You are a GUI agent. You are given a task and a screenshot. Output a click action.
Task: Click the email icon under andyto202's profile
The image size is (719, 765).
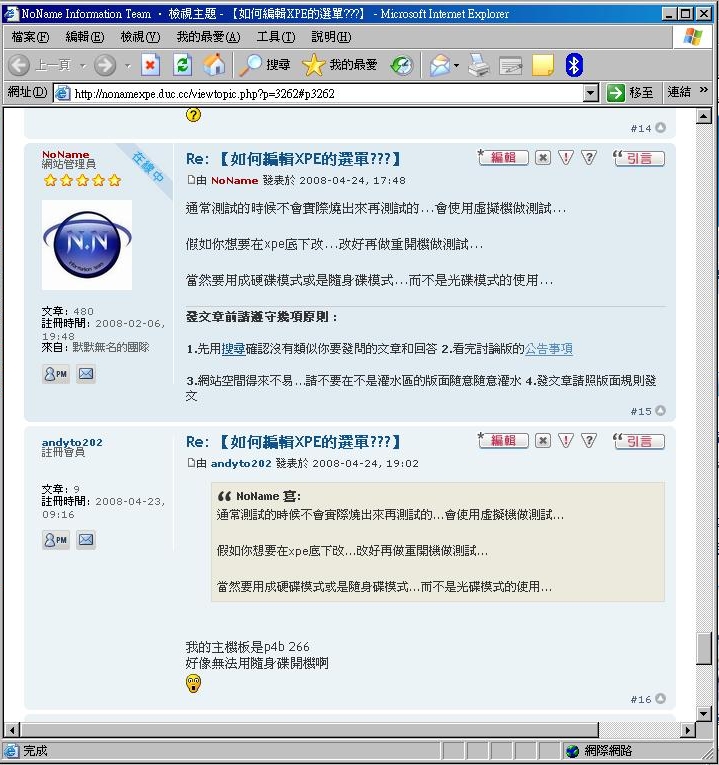(x=86, y=540)
